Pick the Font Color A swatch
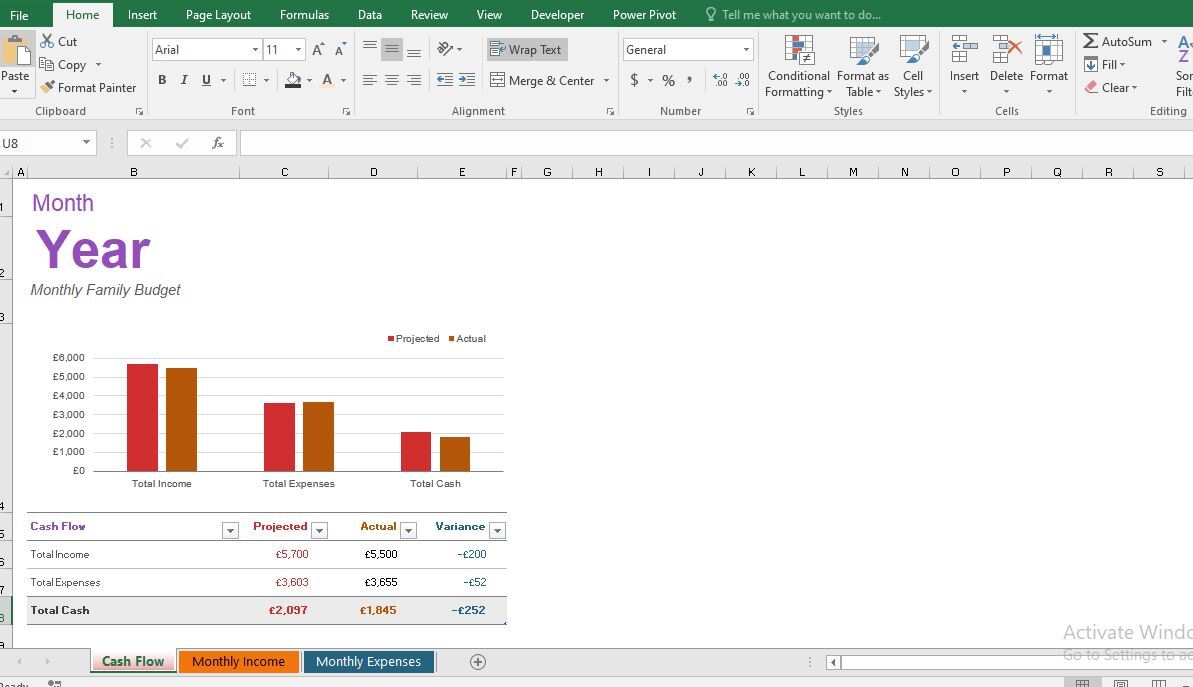1193x687 pixels. point(327,80)
